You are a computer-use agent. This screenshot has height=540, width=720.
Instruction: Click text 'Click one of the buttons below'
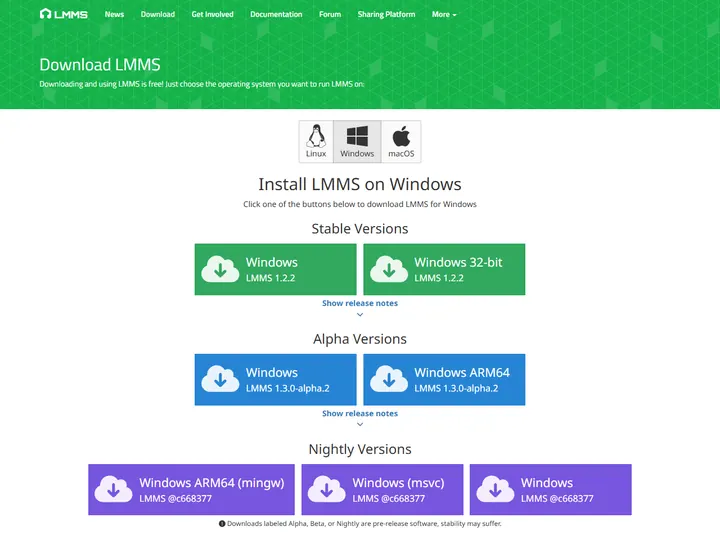point(301,204)
